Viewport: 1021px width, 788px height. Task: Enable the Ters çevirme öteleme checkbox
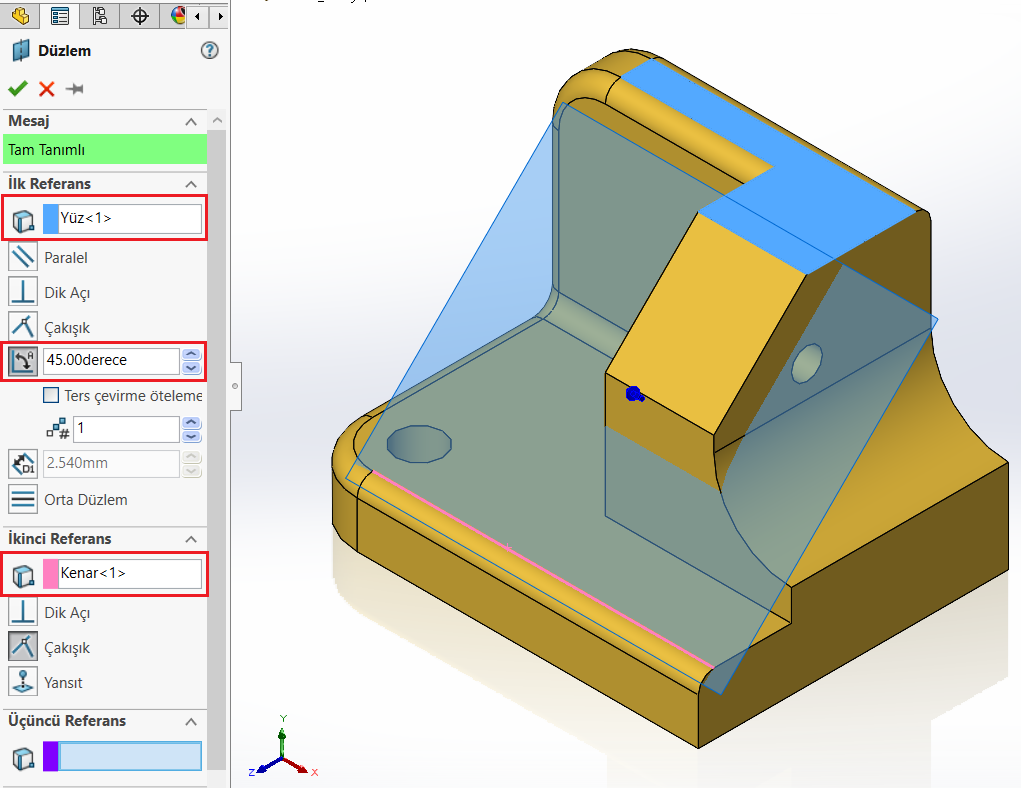(52, 396)
